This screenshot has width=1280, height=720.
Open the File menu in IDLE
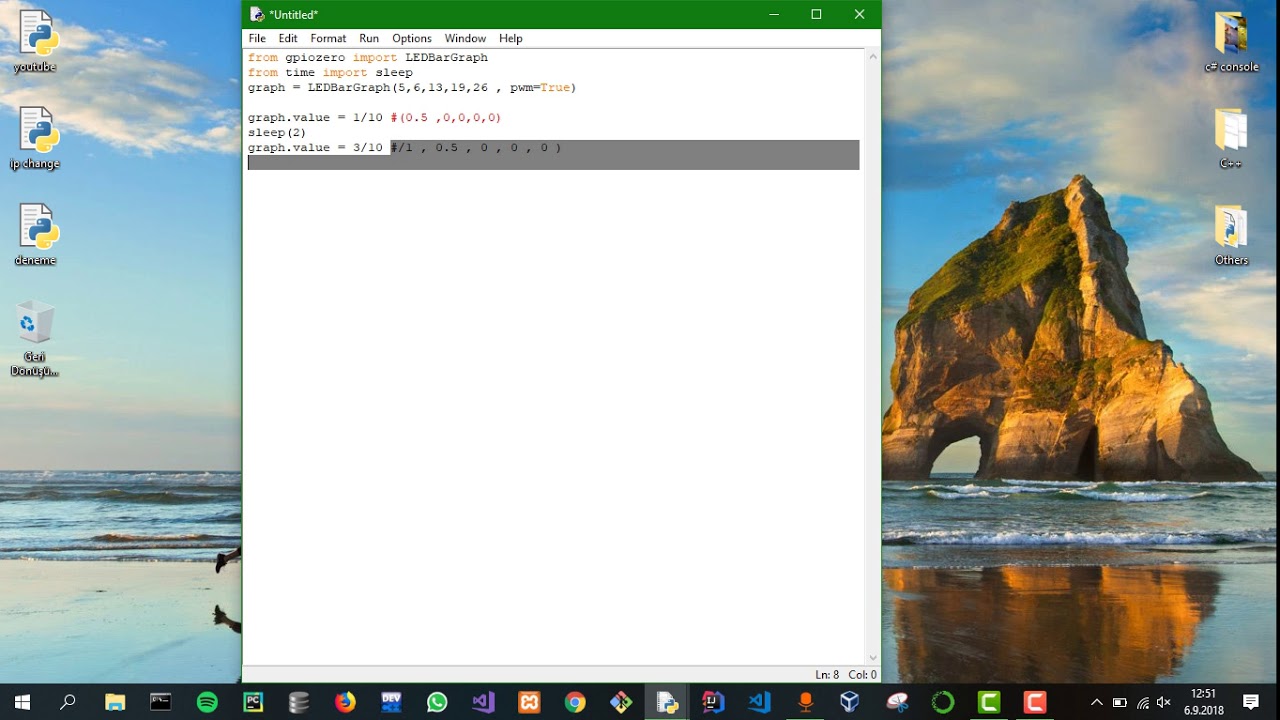tap(257, 38)
